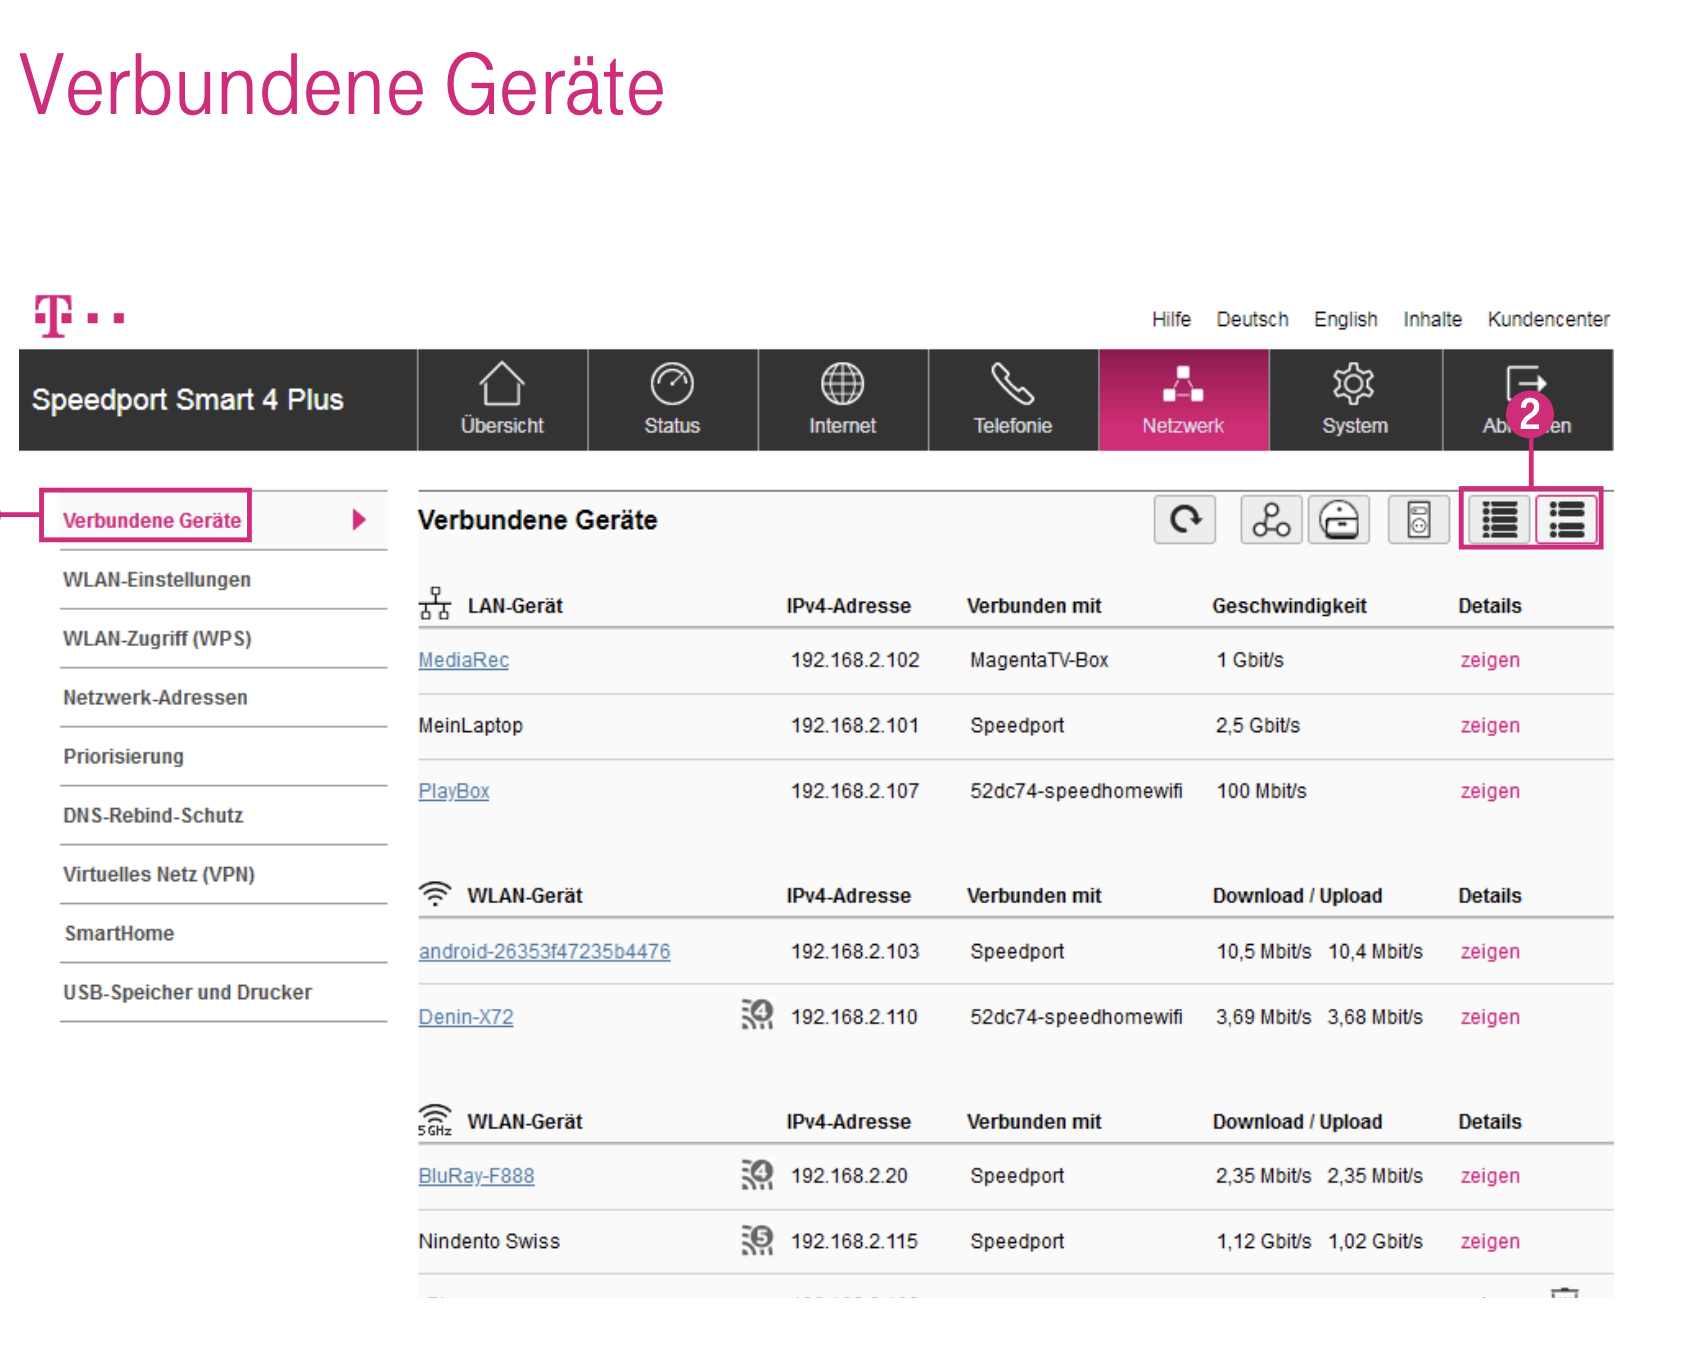Open the Kundencenter link
This screenshot has height=1362, width=1694.
click(x=1548, y=319)
